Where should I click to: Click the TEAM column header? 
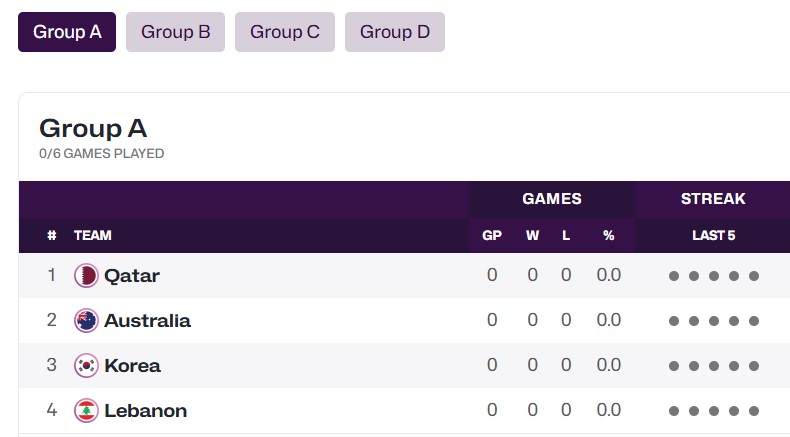pyautogui.click(x=93, y=235)
